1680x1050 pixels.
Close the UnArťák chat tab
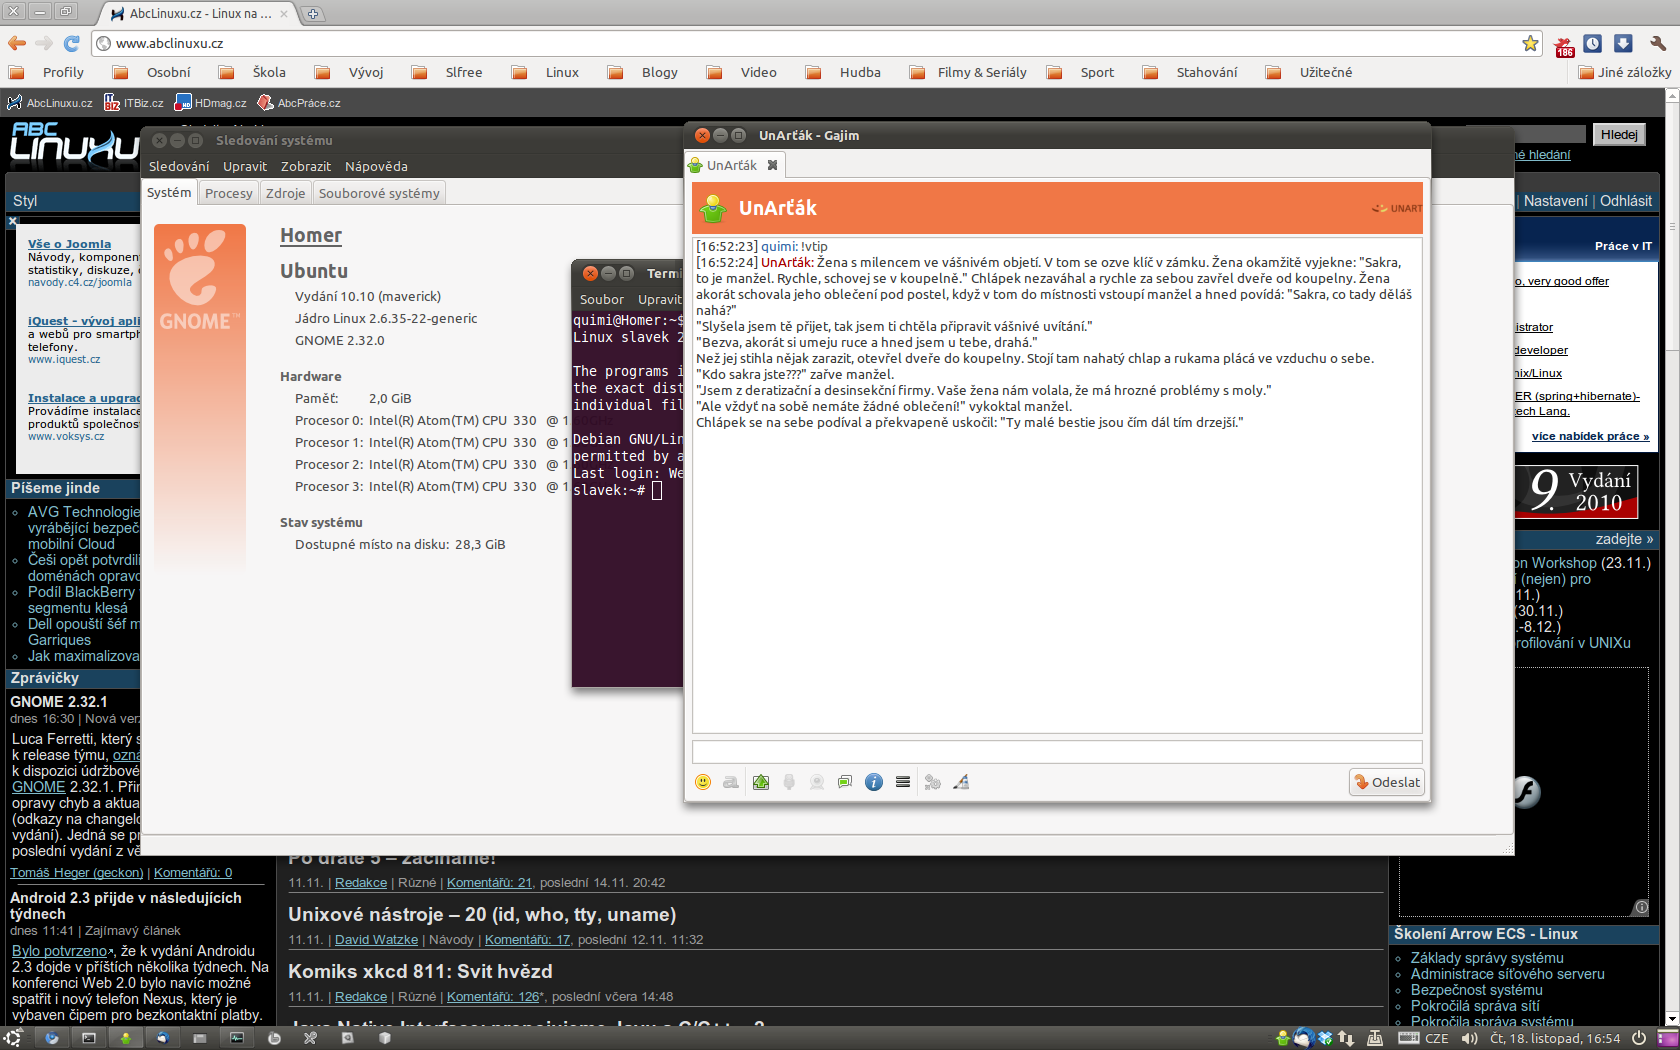click(x=772, y=165)
